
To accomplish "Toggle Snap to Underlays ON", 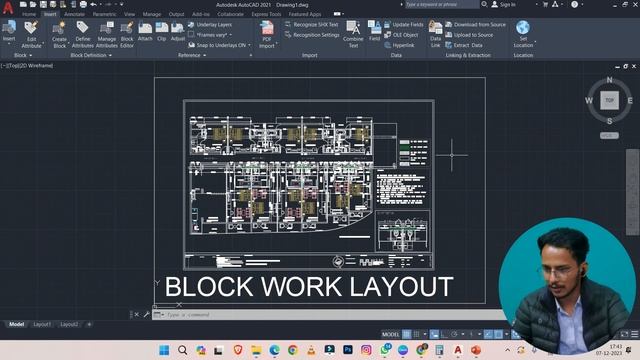I will [220, 45].
